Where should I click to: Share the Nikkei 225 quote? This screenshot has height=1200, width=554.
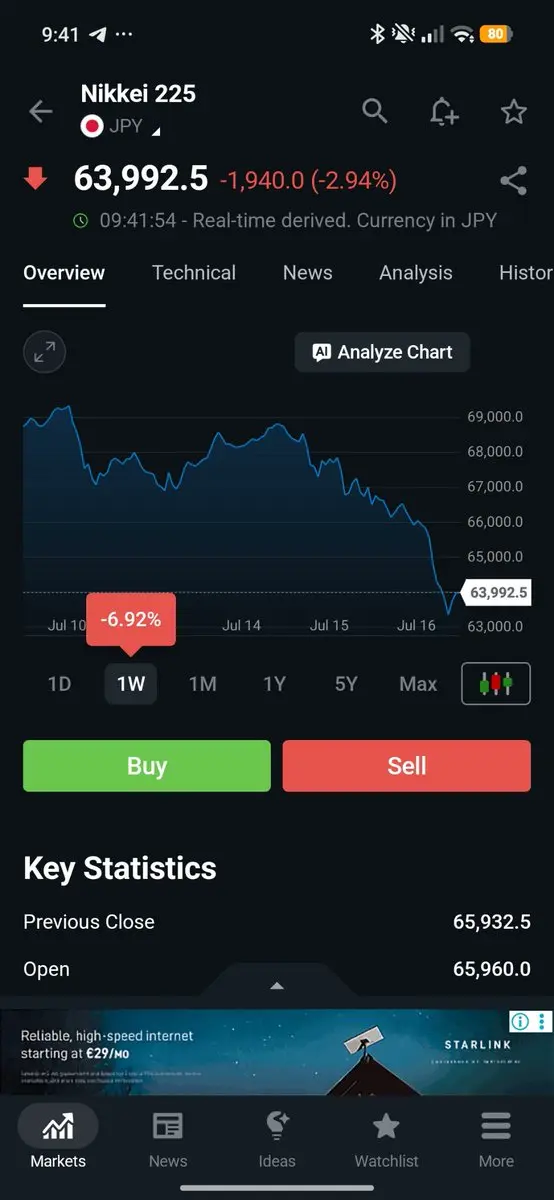point(513,181)
